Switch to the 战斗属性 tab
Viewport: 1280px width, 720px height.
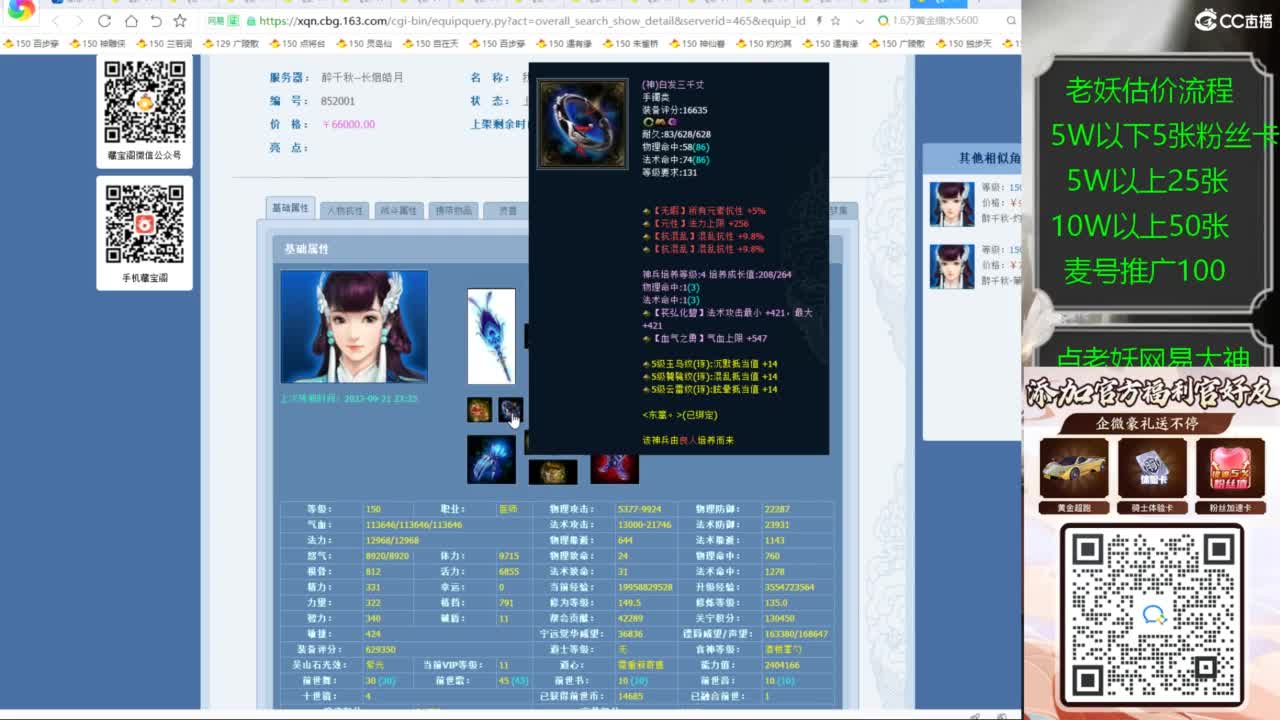pyautogui.click(x=398, y=210)
